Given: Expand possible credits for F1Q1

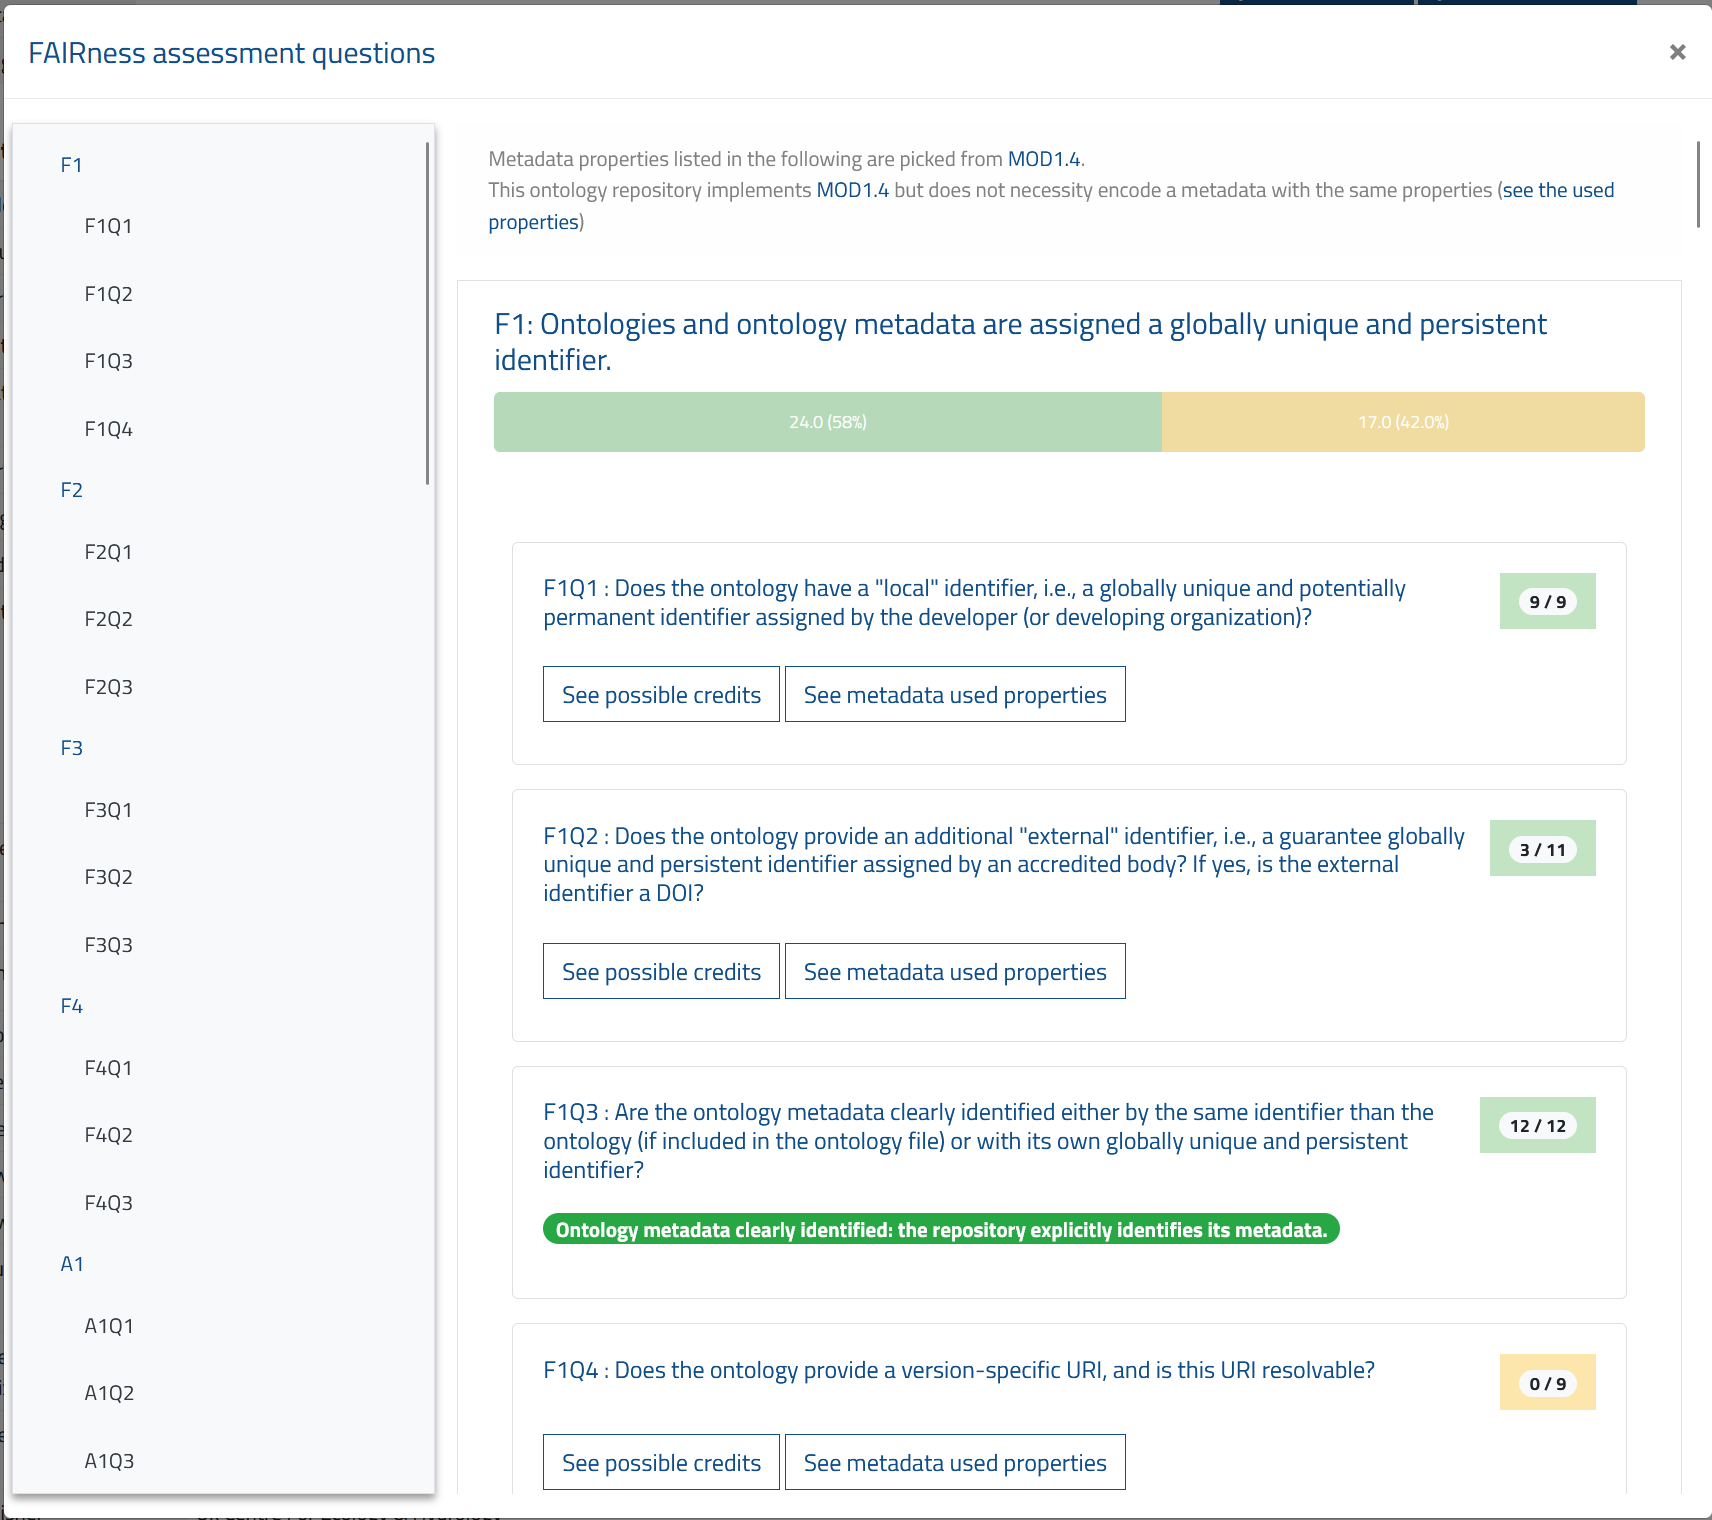Looking at the screenshot, I should (x=661, y=694).
